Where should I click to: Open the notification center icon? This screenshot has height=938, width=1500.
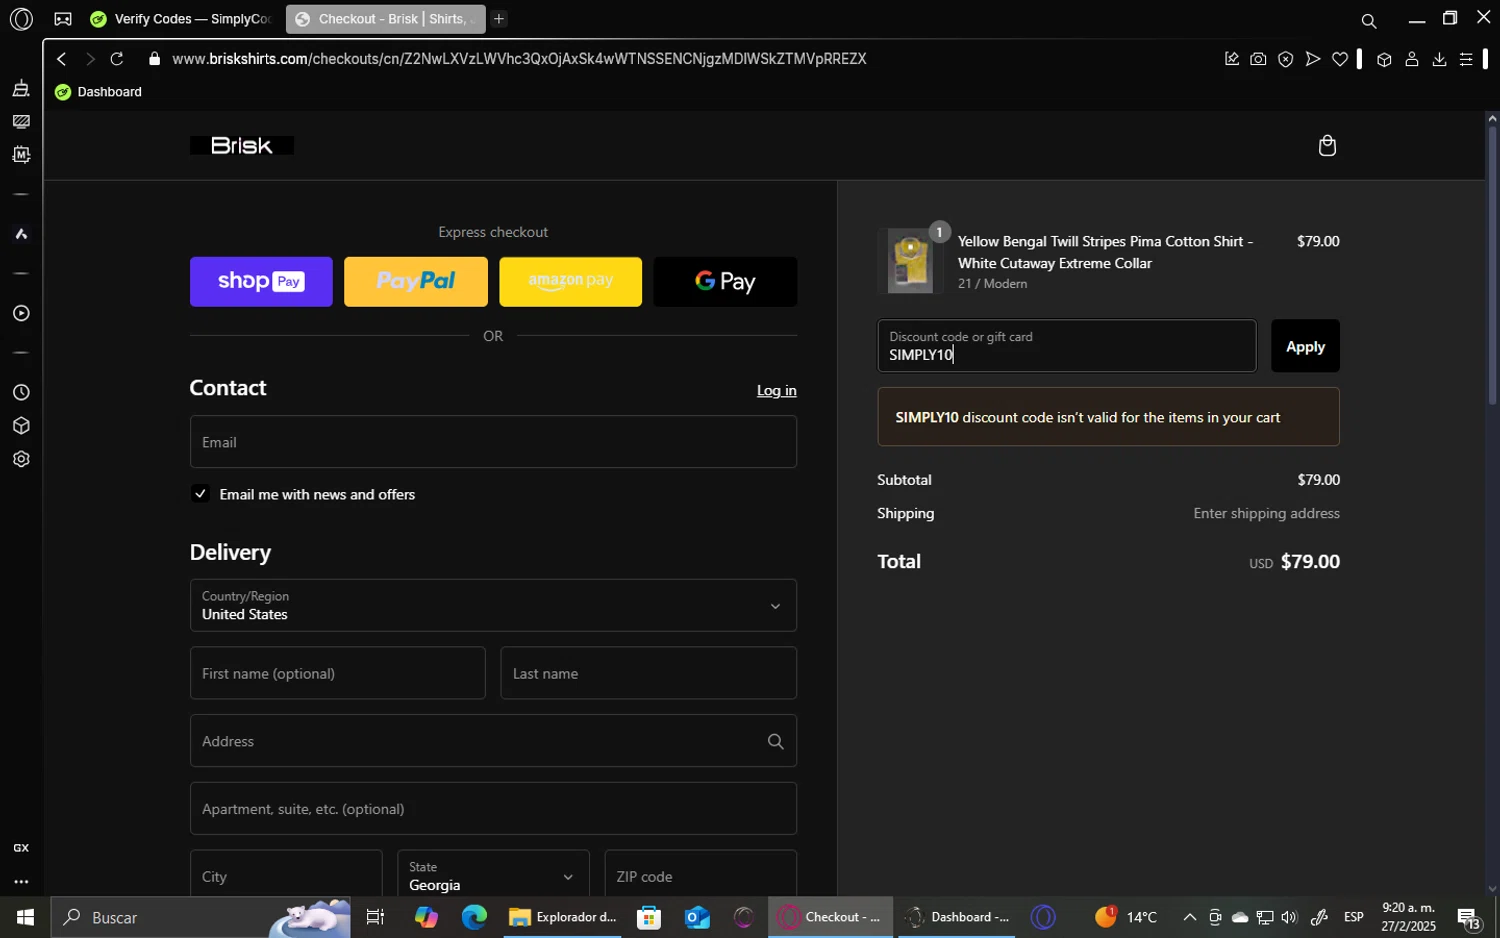1468,917
